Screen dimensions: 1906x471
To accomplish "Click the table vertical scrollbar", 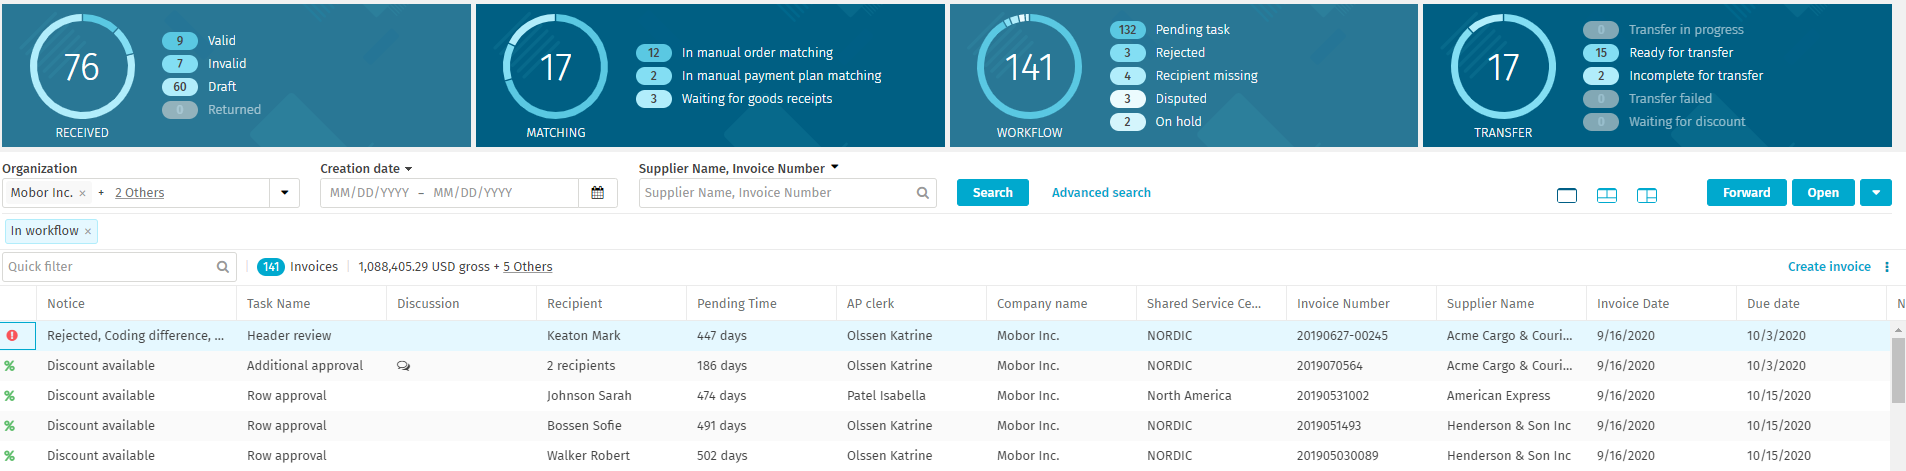I will (x=1898, y=370).
